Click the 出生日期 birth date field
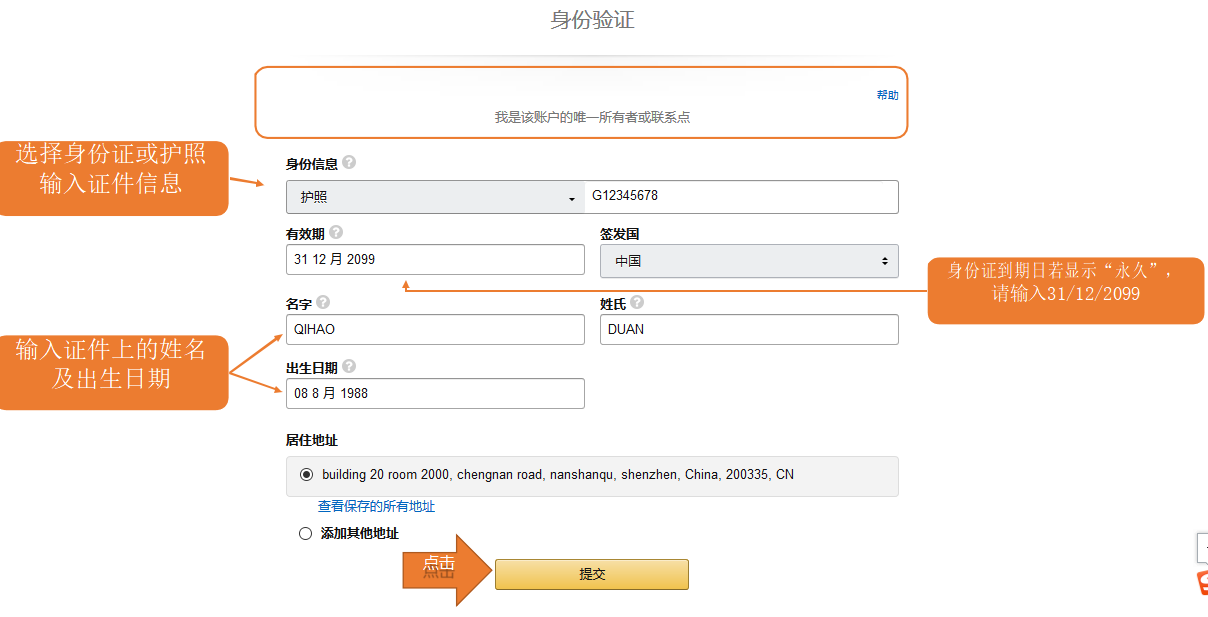 click(435, 393)
